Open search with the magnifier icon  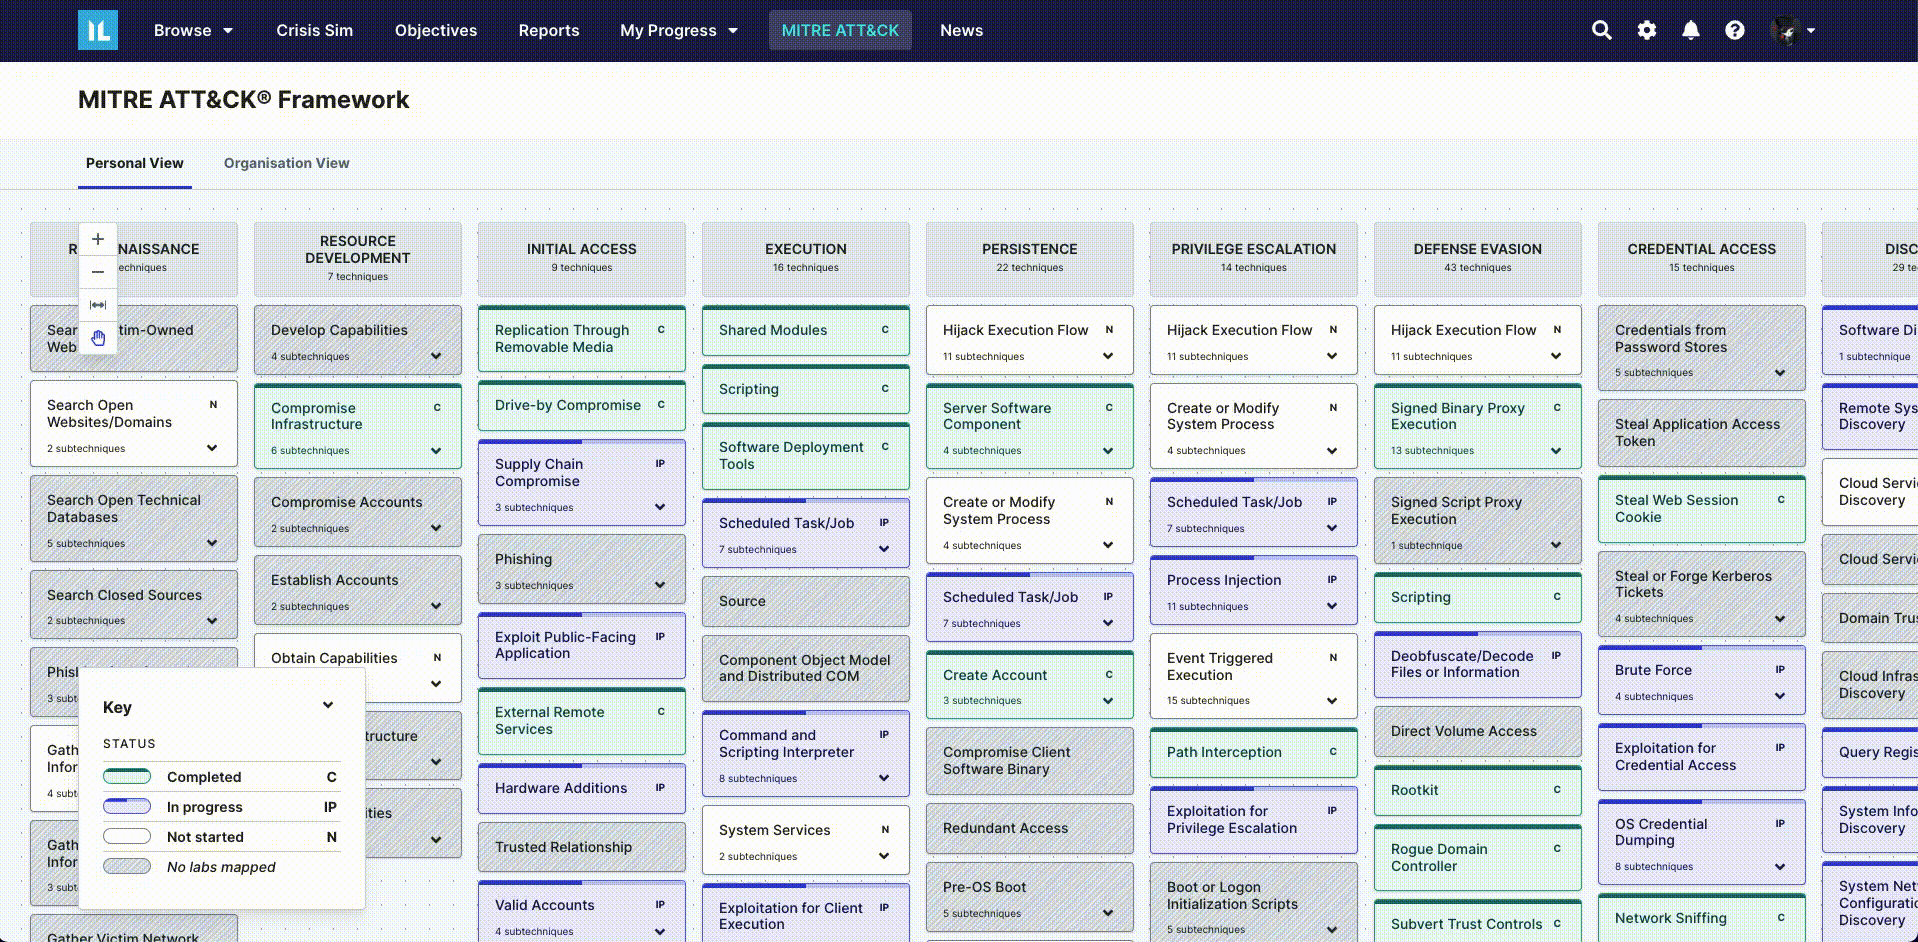(x=1601, y=30)
